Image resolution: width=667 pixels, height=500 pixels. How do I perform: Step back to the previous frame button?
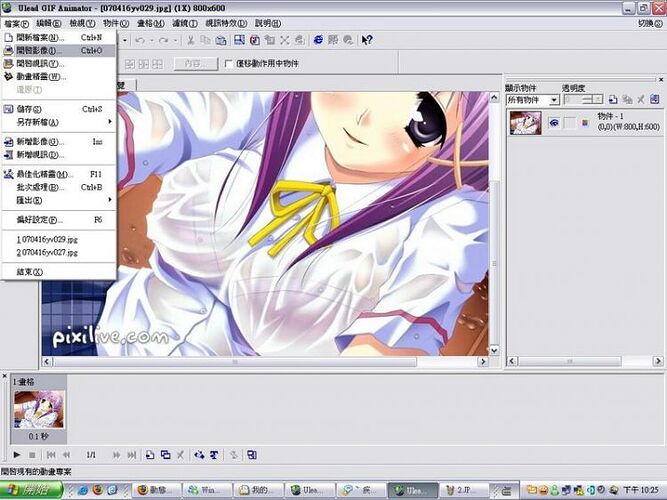pos(66,455)
